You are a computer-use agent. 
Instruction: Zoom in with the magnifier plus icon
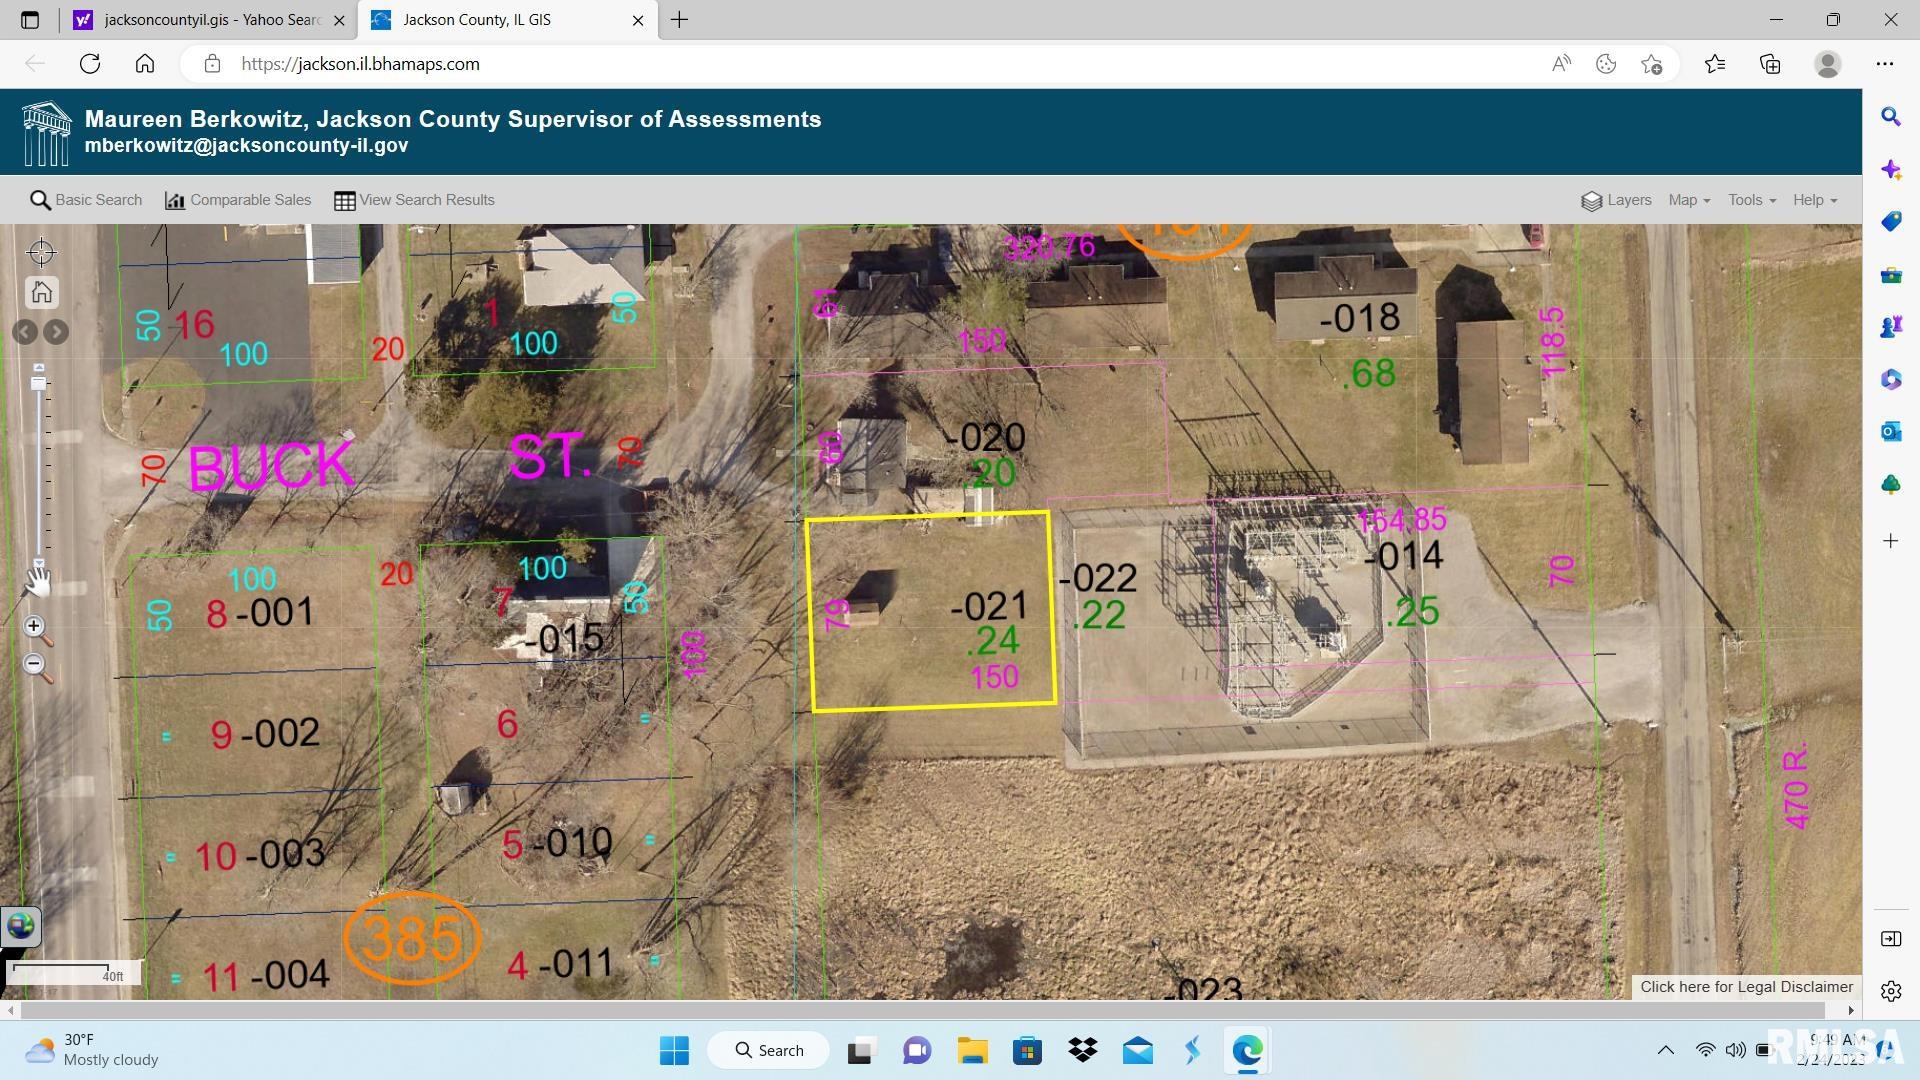pos(35,628)
